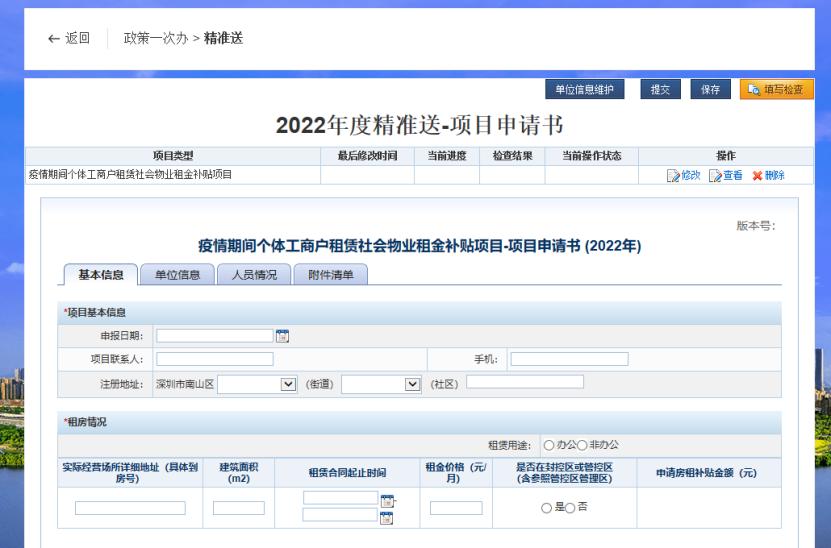Switch to the 单位信息 tab
Viewport: 831px width, 548px height.
pyautogui.click(x=177, y=275)
